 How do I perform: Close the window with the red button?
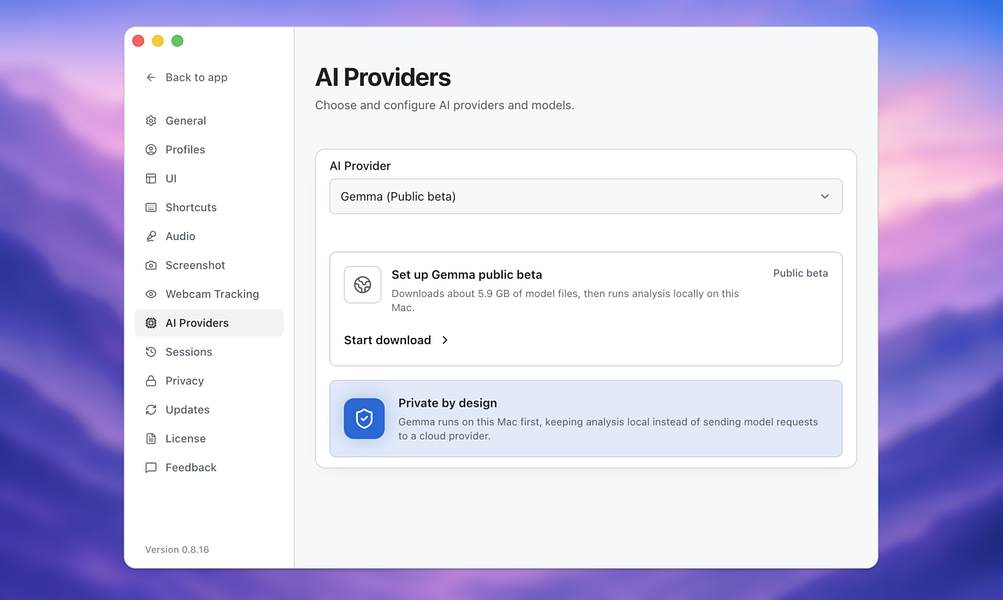[138, 41]
